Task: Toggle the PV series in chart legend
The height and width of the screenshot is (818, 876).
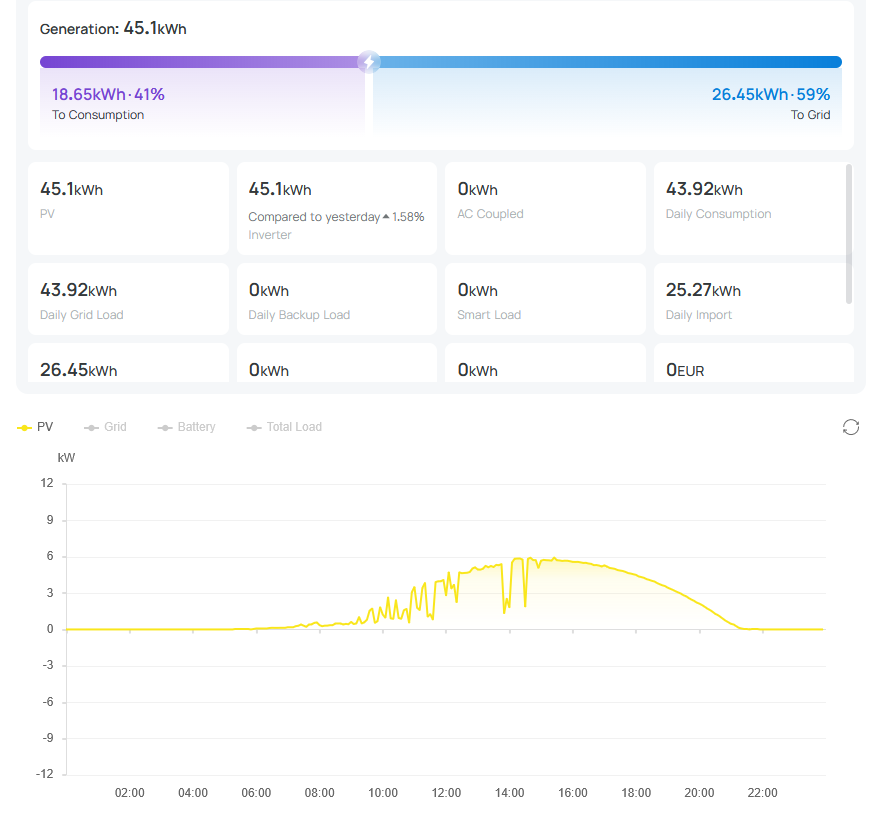Action: pos(36,427)
